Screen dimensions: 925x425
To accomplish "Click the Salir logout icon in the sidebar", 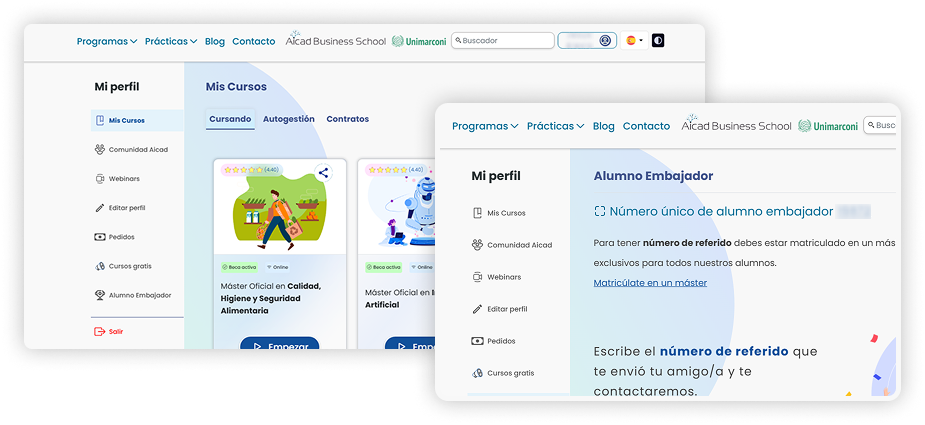I will pyautogui.click(x=99, y=331).
